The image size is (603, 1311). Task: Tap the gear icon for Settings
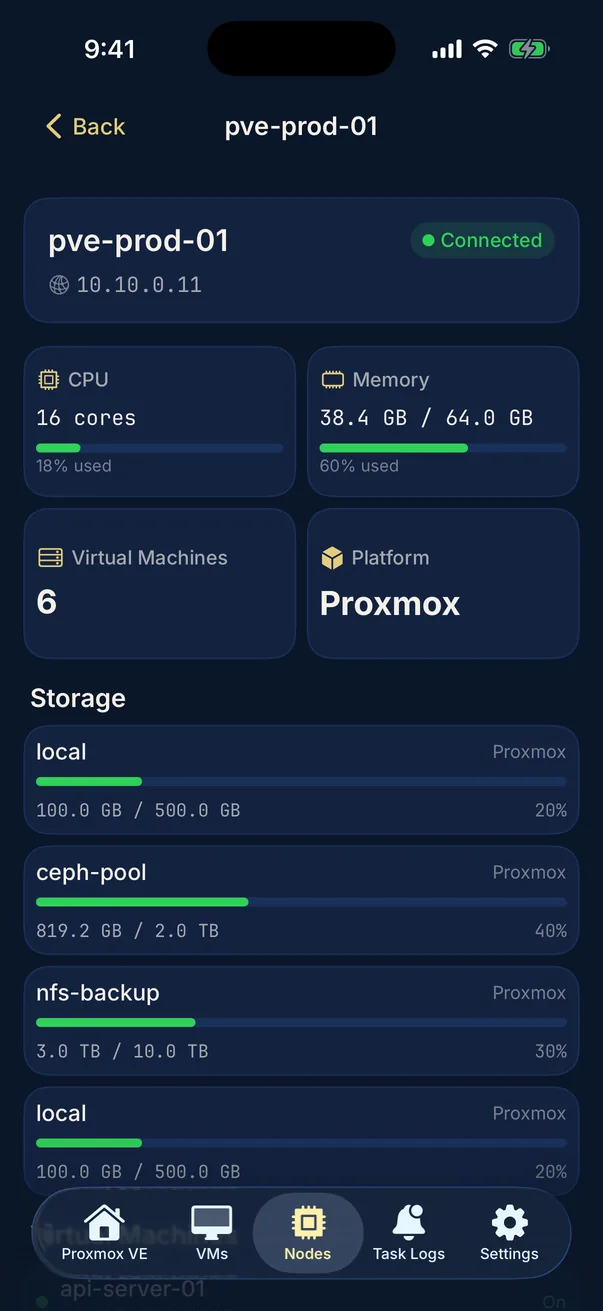509,1222
